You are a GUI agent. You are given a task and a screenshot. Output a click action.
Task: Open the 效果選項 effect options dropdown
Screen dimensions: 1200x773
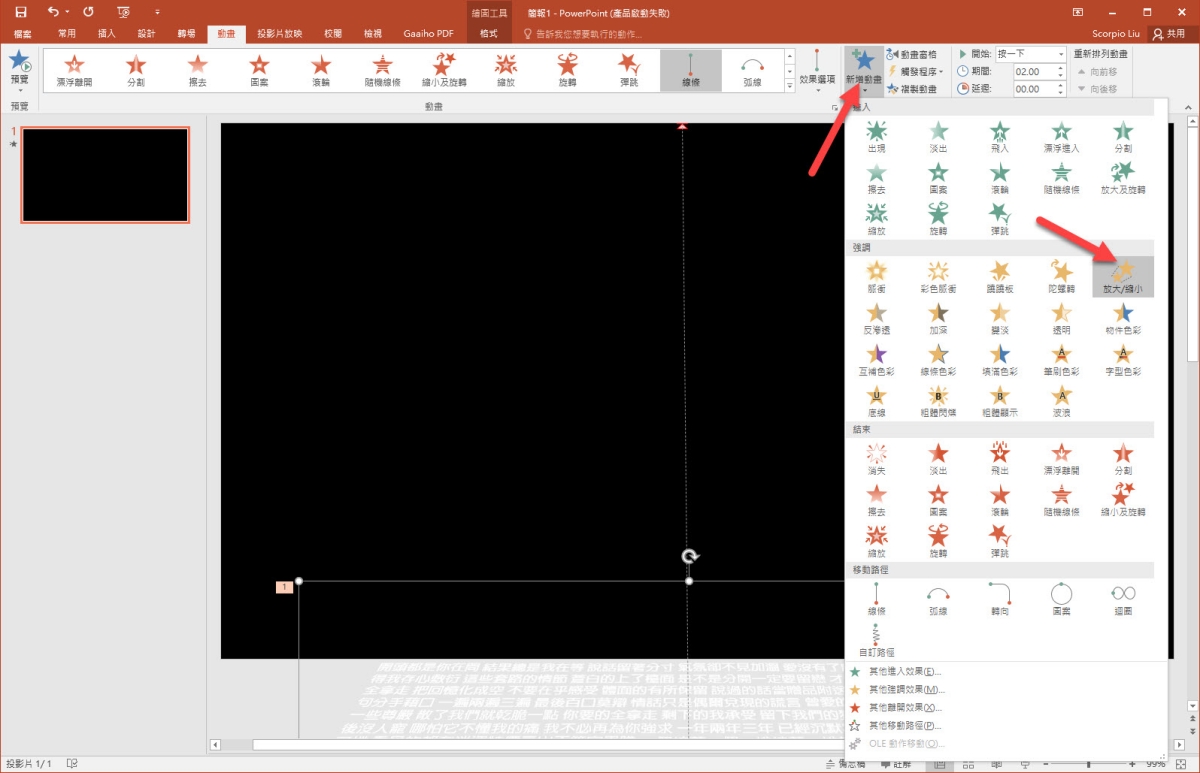[x=817, y=70]
